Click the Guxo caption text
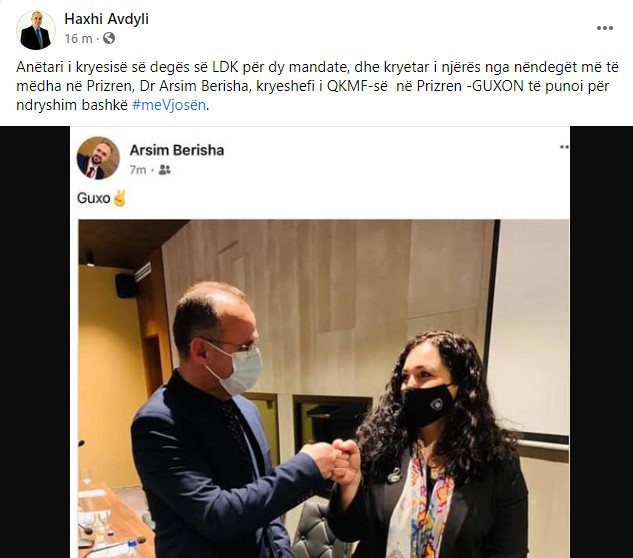The image size is (633, 558). [x=93, y=198]
